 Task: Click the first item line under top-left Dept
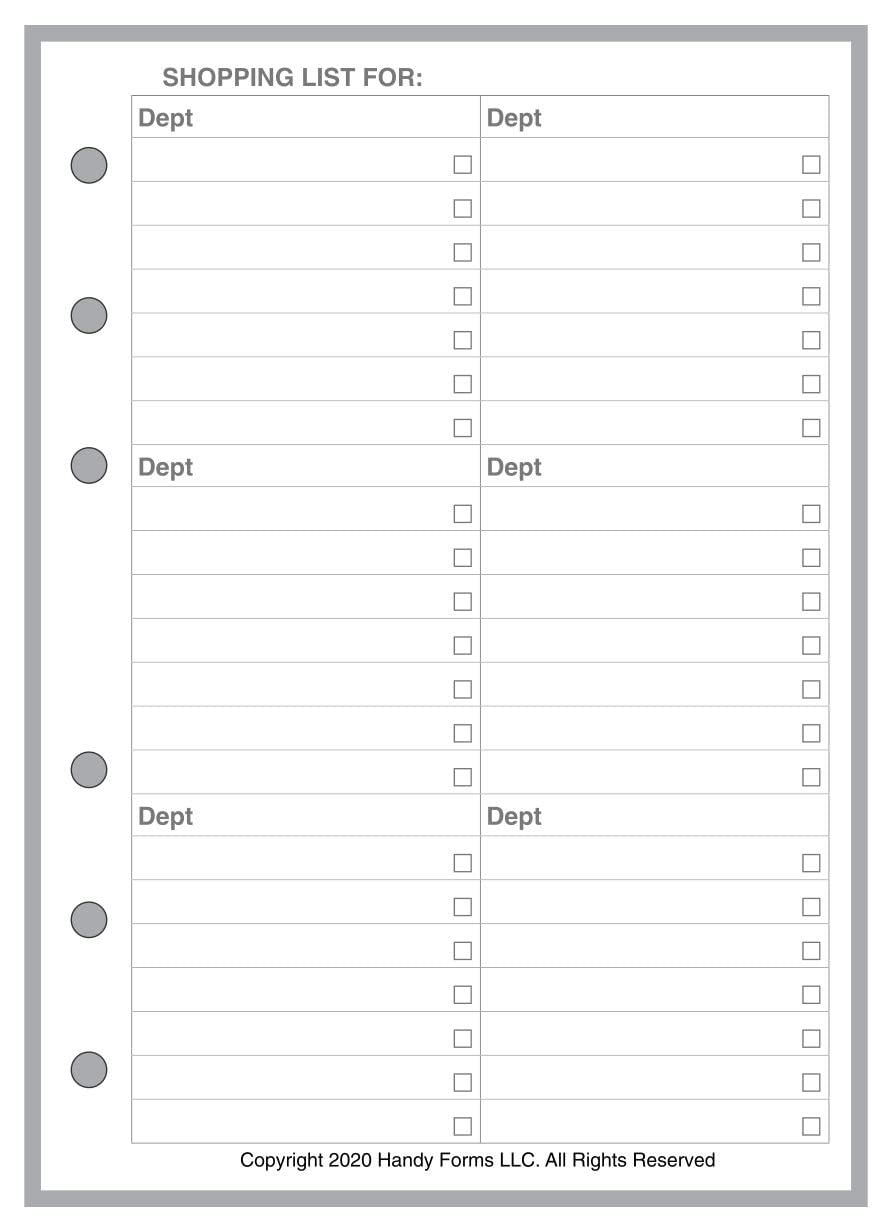coord(290,162)
